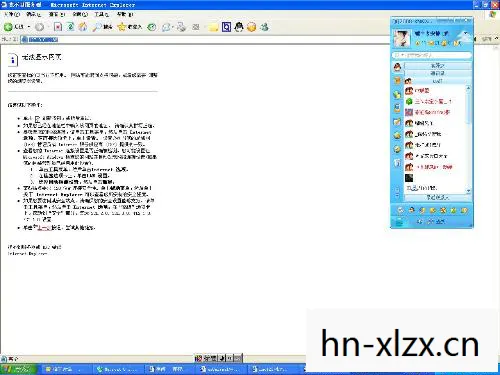Open the QQ contact with green avatar
The height and width of the screenshot is (375, 500).
pyautogui.click(x=435, y=101)
